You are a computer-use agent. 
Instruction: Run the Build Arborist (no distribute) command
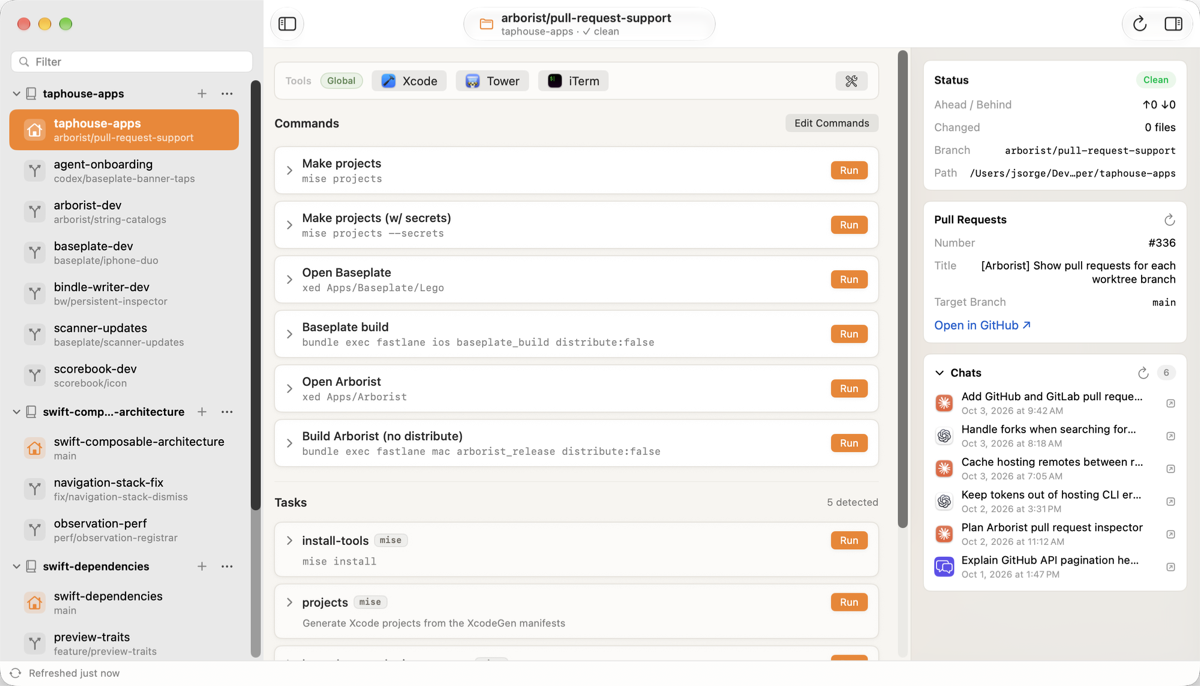[849, 443]
